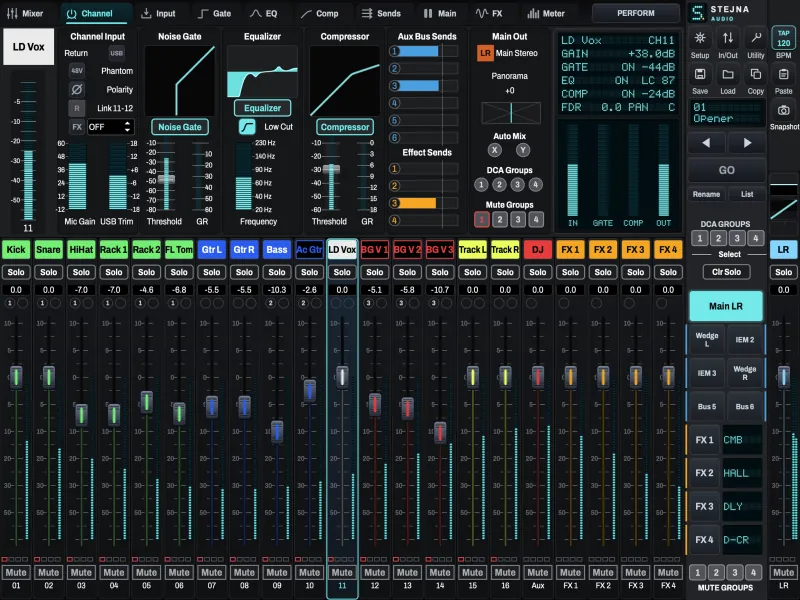
Task: Take a Snapshot with camera icon
Action: [783, 110]
